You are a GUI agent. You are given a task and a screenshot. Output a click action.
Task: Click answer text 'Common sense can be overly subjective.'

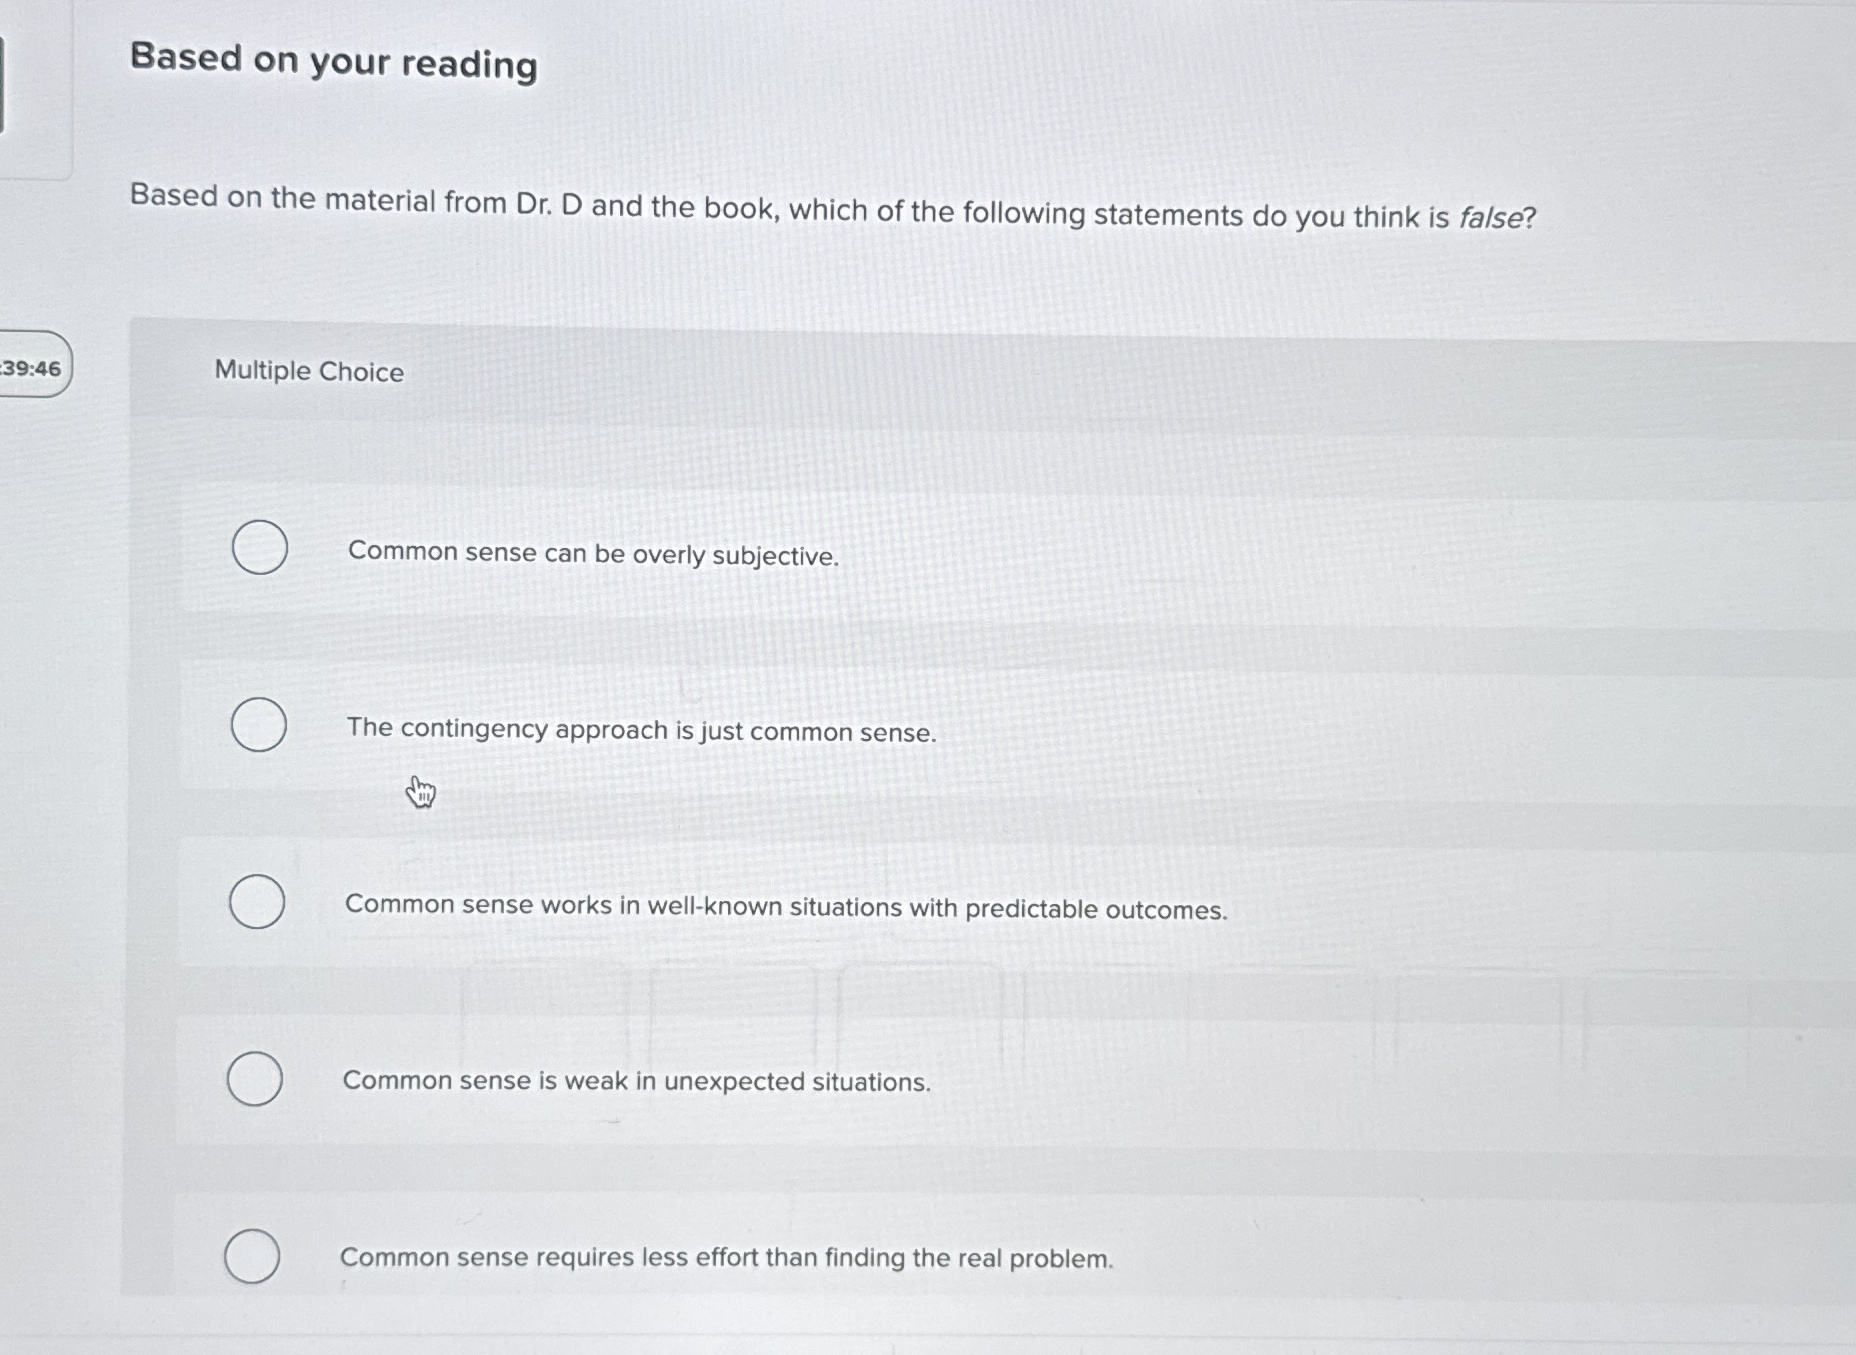[593, 554]
